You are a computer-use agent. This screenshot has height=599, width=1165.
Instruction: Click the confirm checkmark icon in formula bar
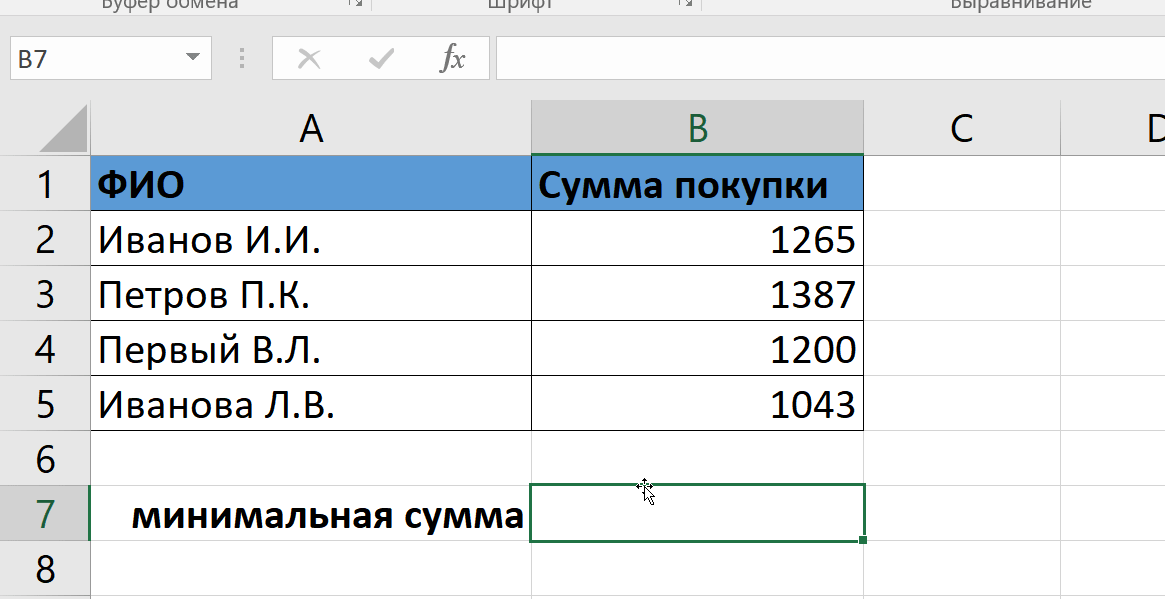pyautogui.click(x=381, y=58)
